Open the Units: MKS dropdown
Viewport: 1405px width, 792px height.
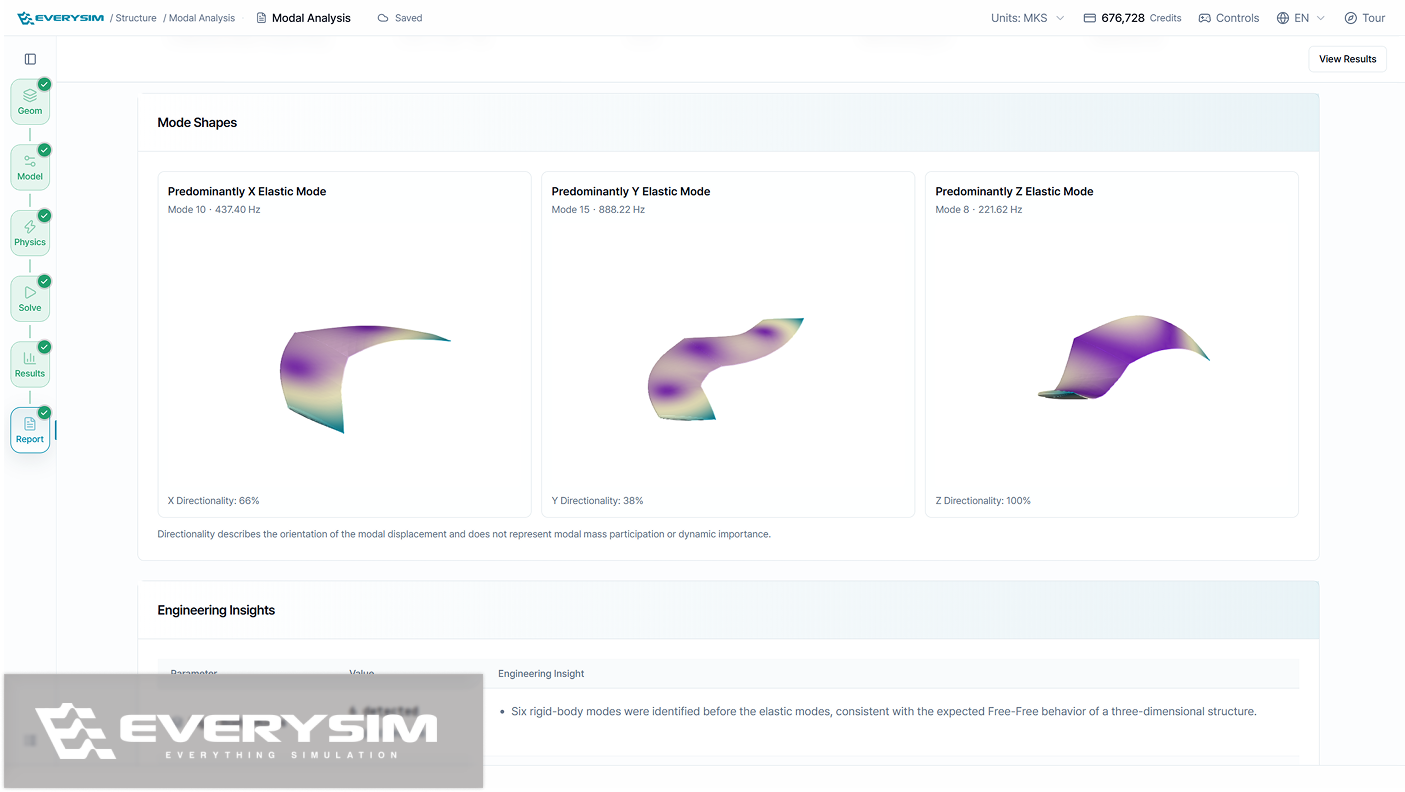[1028, 18]
